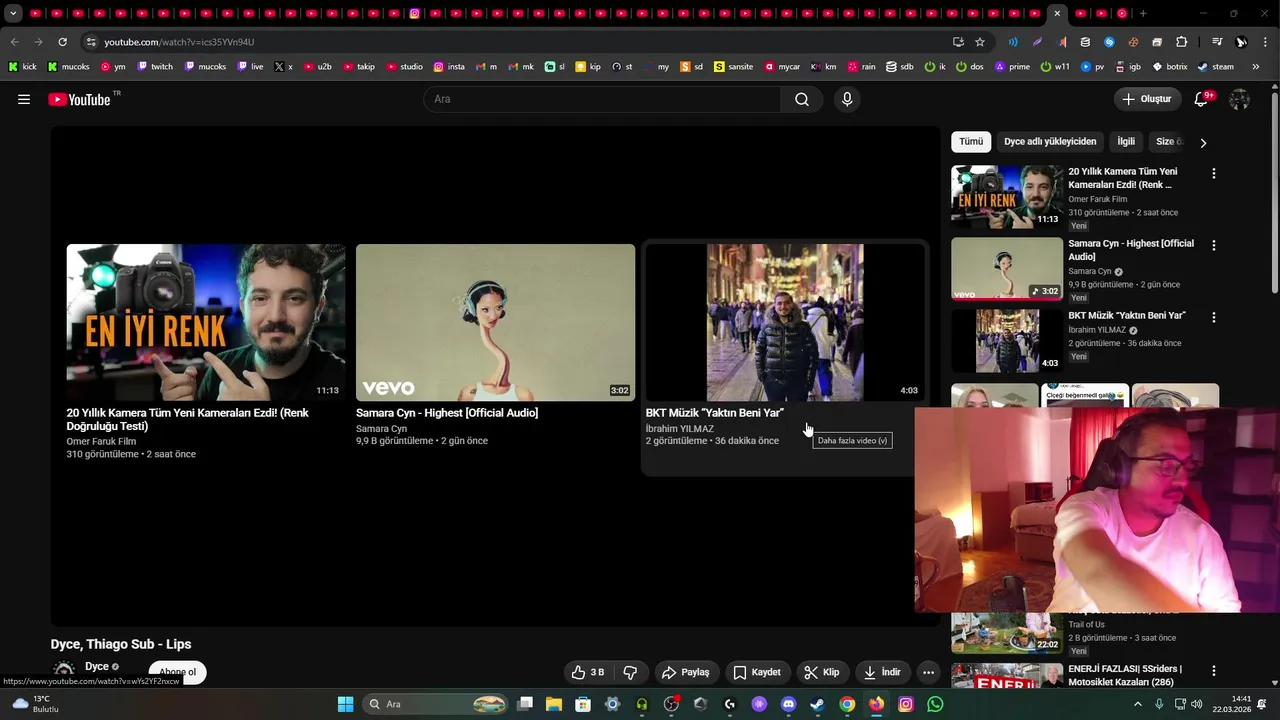Bookmark this page with the star icon
The width and height of the screenshot is (1280, 720).
980,42
